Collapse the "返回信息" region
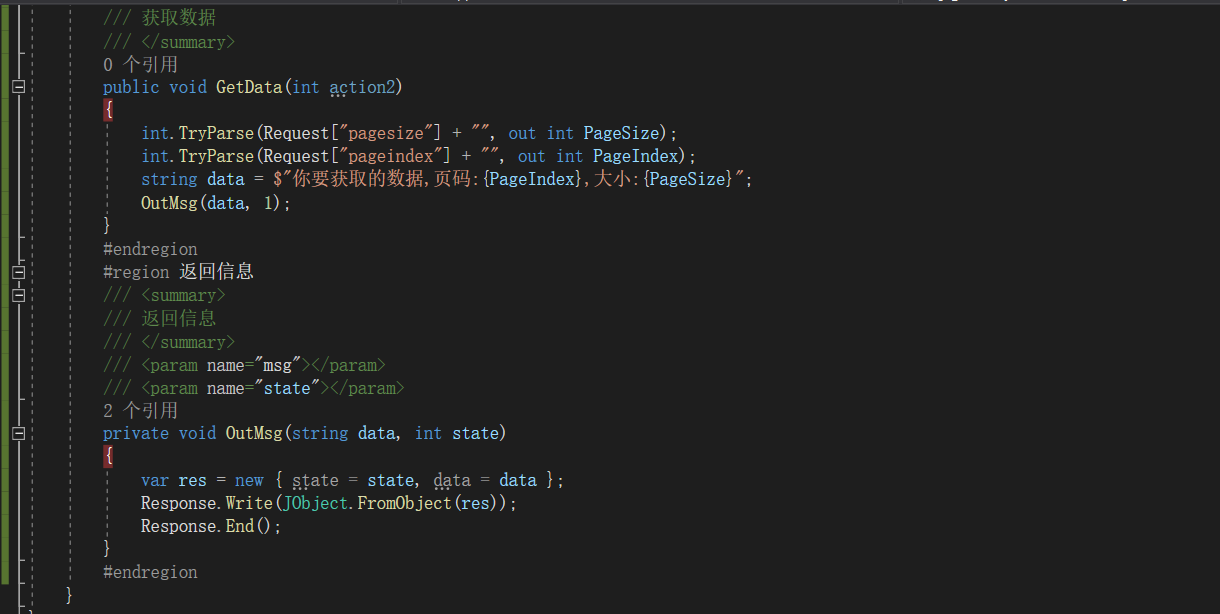Viewport: 1220px width, 614px height. [18, 272]
